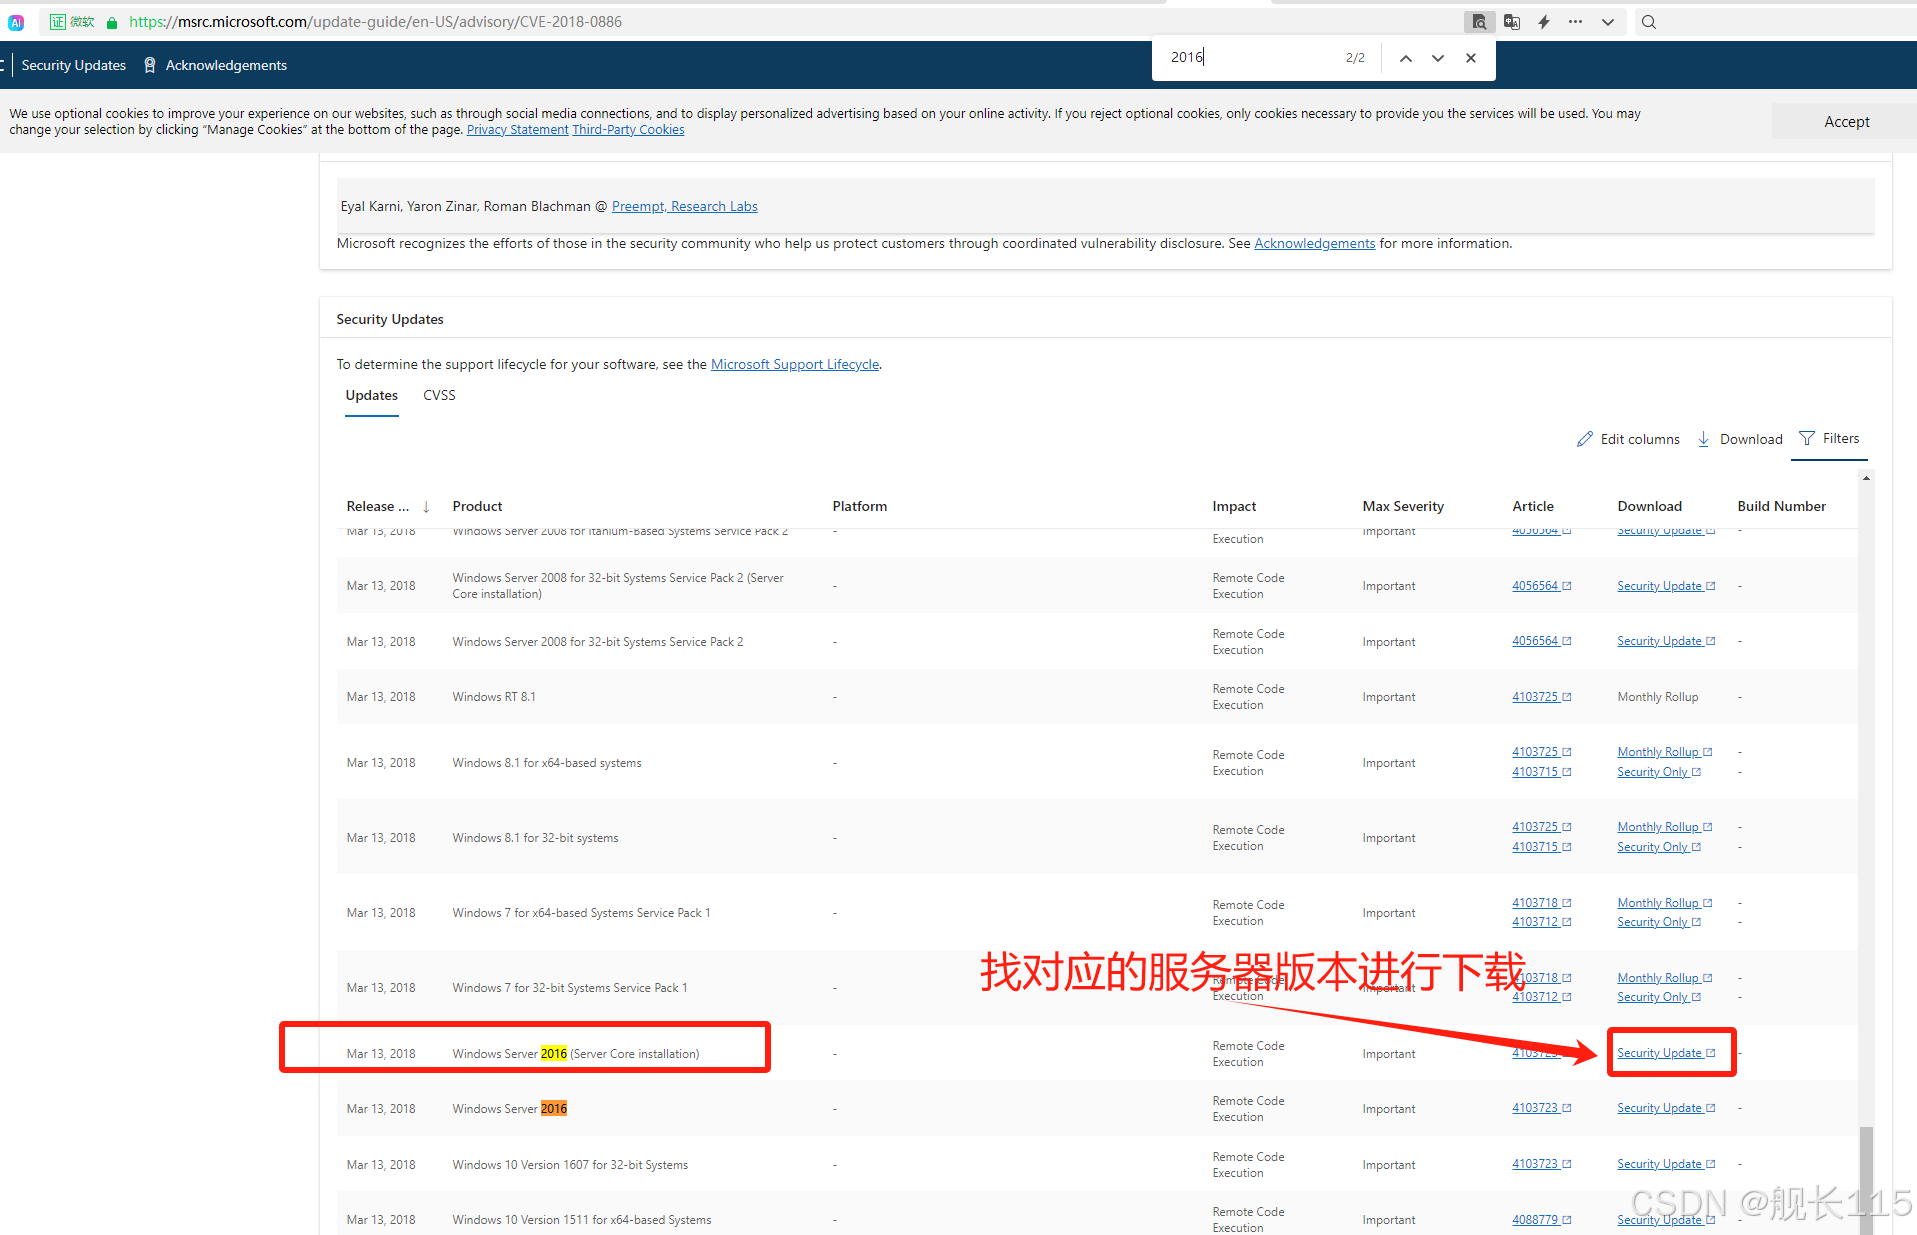Click the download arrow icon beside Download

pyautogui.click(x=1703, y=439)
